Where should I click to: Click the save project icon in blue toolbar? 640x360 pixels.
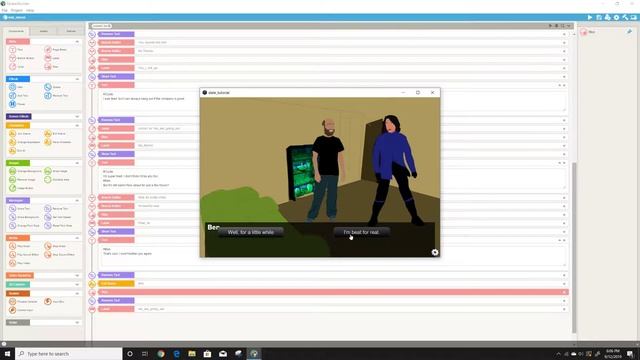pyautogui.click(x=599, y=18)
